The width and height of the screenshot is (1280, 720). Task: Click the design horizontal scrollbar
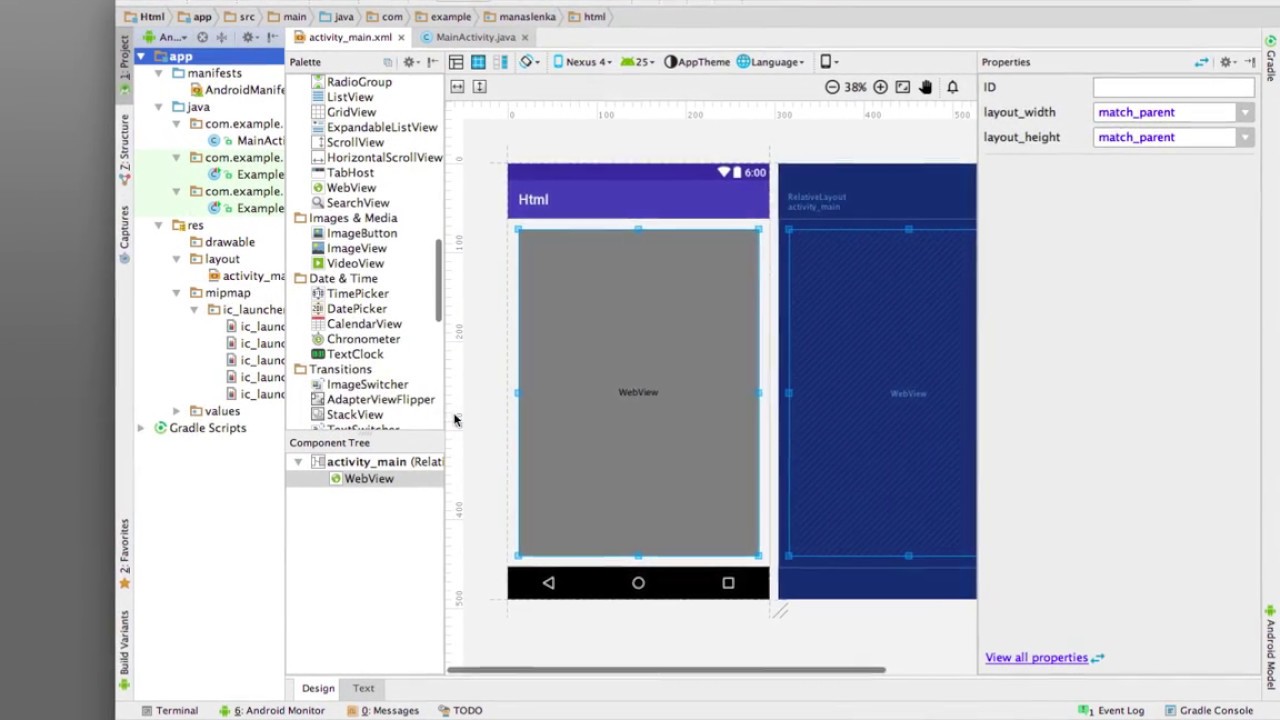click(x=666, y=670)
